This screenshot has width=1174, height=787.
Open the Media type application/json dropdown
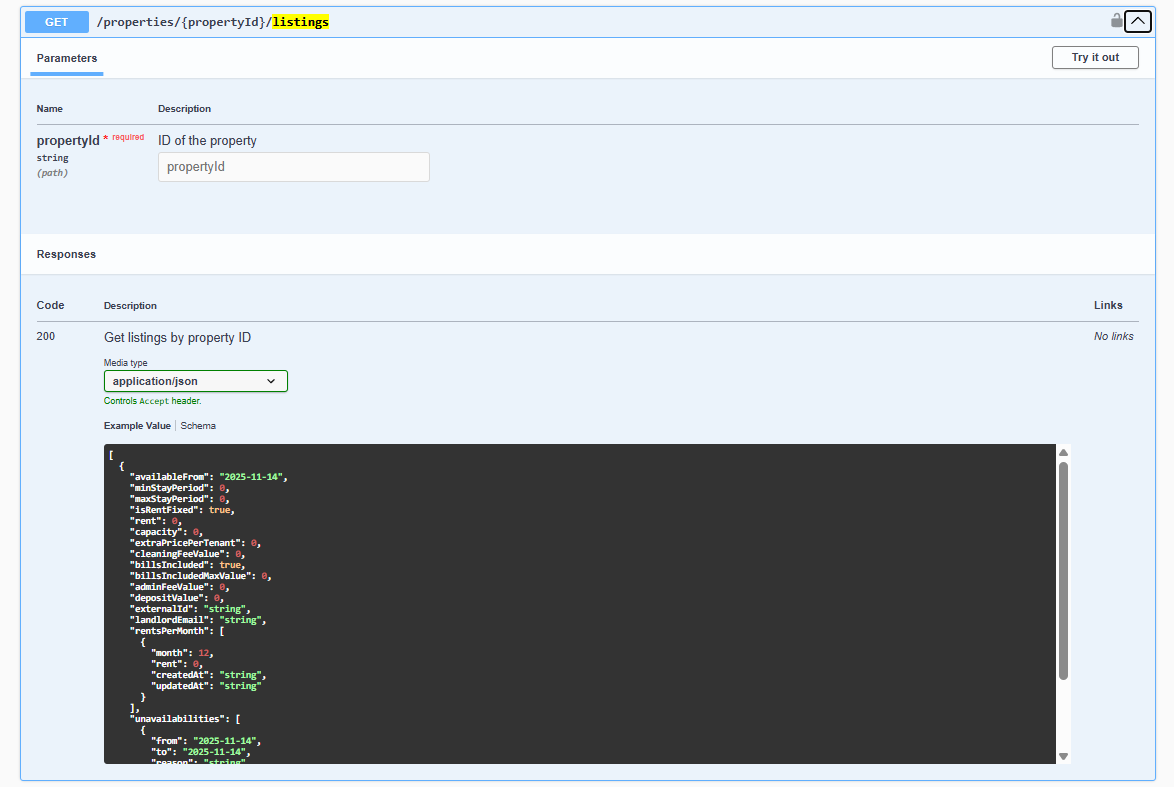point(195,381)
